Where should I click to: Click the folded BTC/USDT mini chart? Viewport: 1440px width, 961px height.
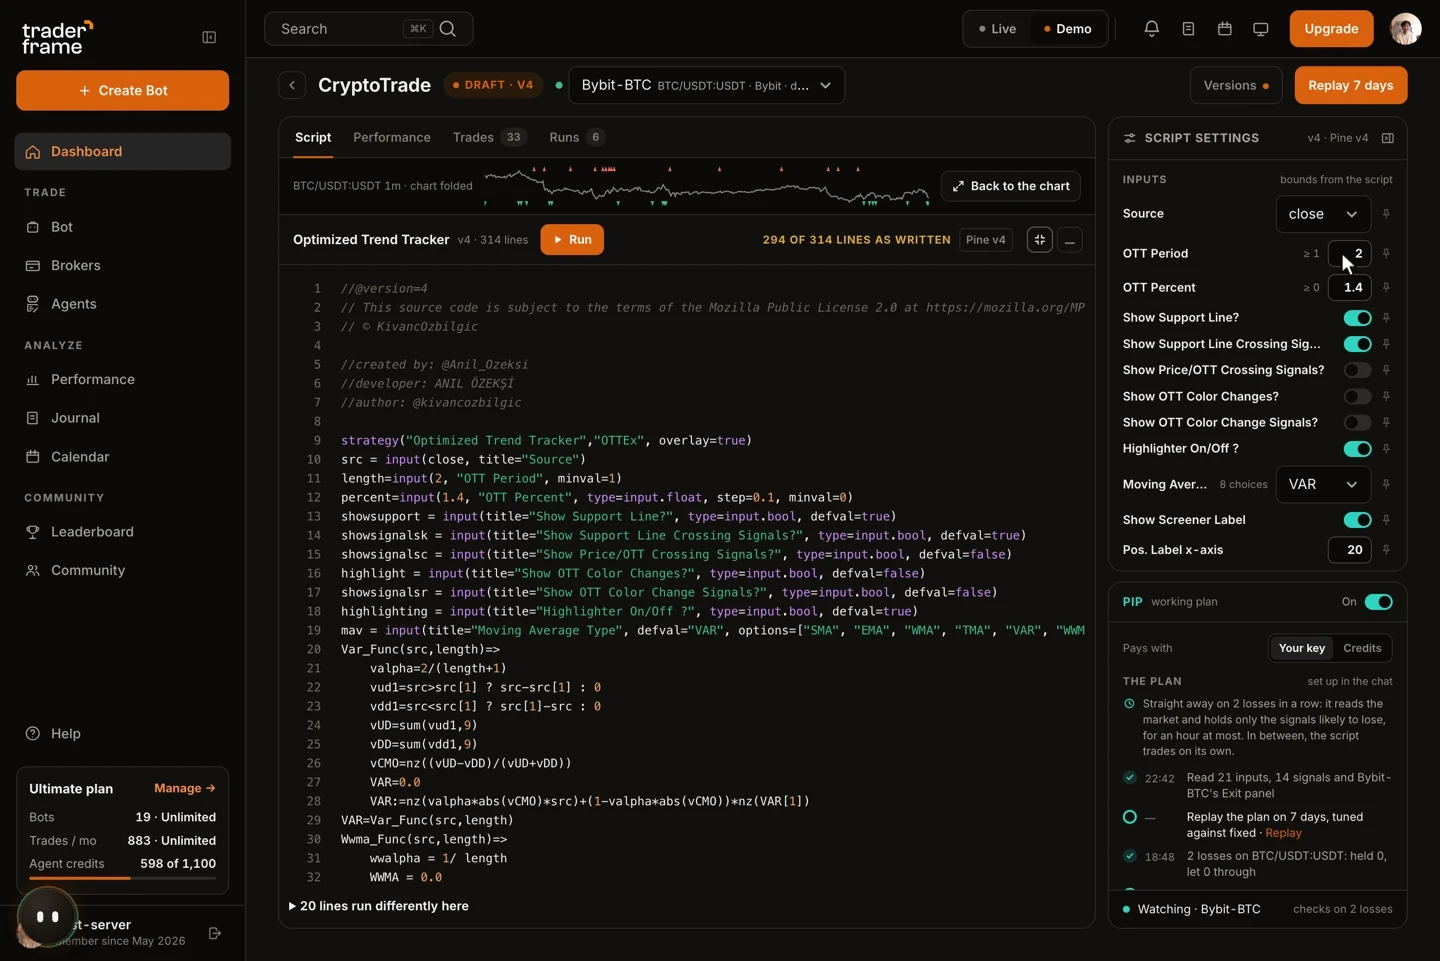click(707, 186)
